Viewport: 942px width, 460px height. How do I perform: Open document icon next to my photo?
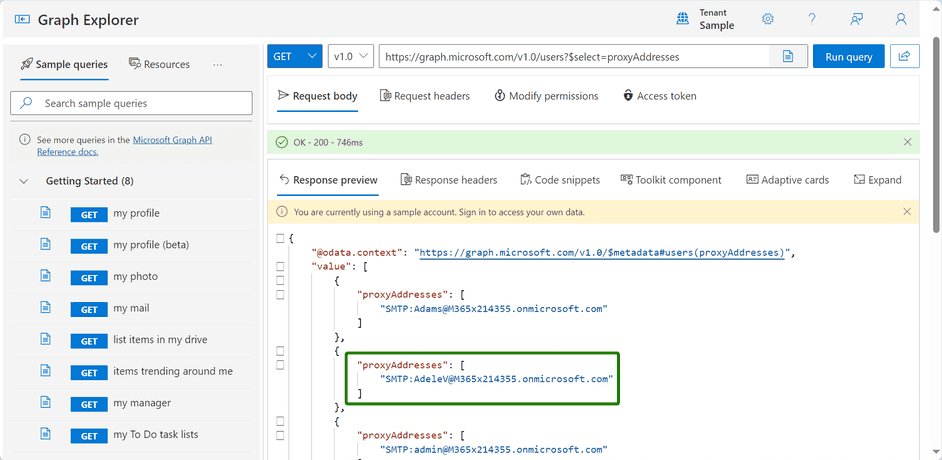tap(46, 276)
